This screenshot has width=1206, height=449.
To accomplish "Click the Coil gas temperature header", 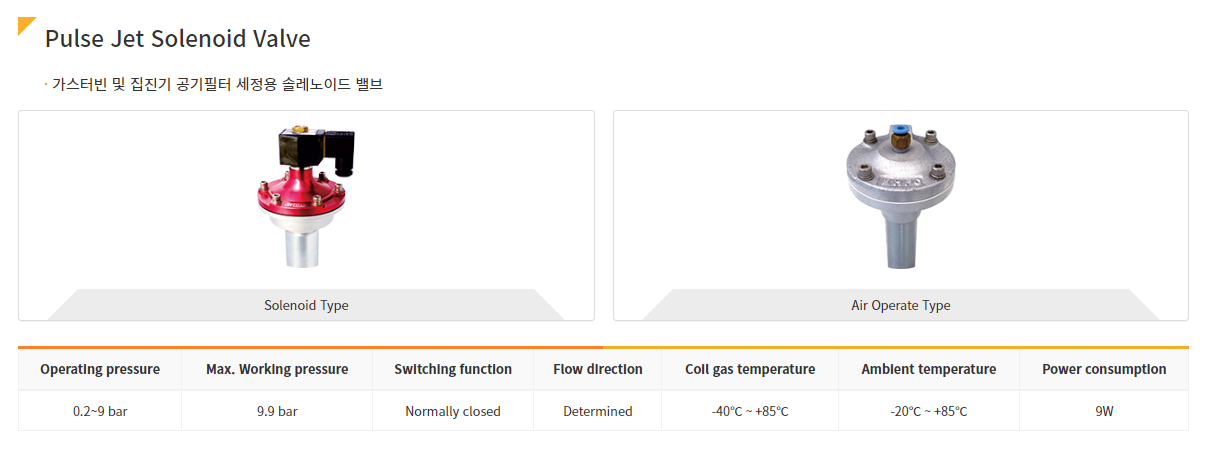I will [750, 369].
